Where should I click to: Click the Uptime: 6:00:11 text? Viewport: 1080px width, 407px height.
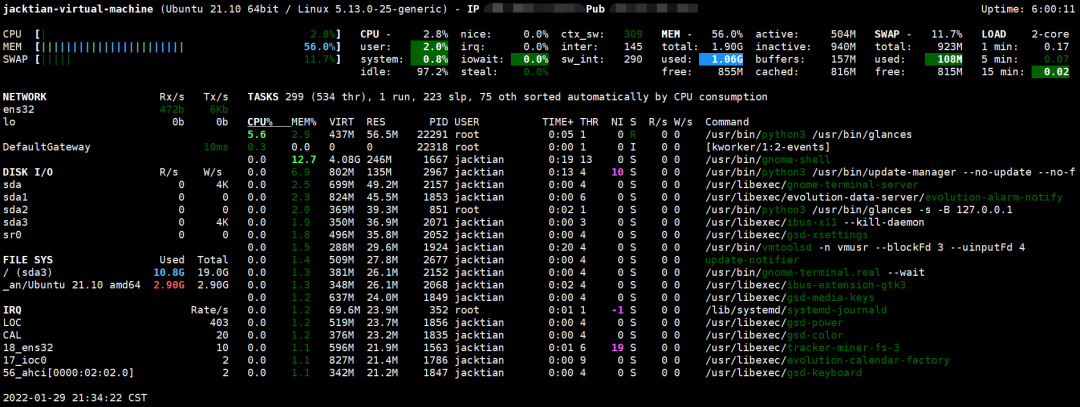pos(1025,10)
